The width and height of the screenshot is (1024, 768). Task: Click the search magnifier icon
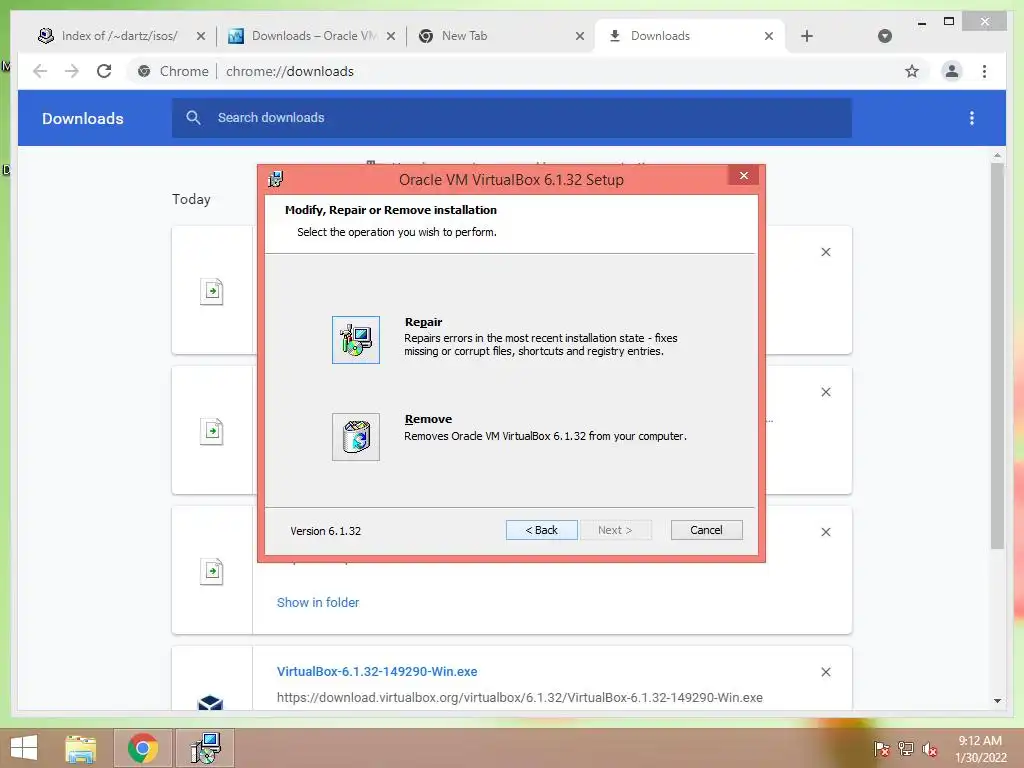pos(193,118)
